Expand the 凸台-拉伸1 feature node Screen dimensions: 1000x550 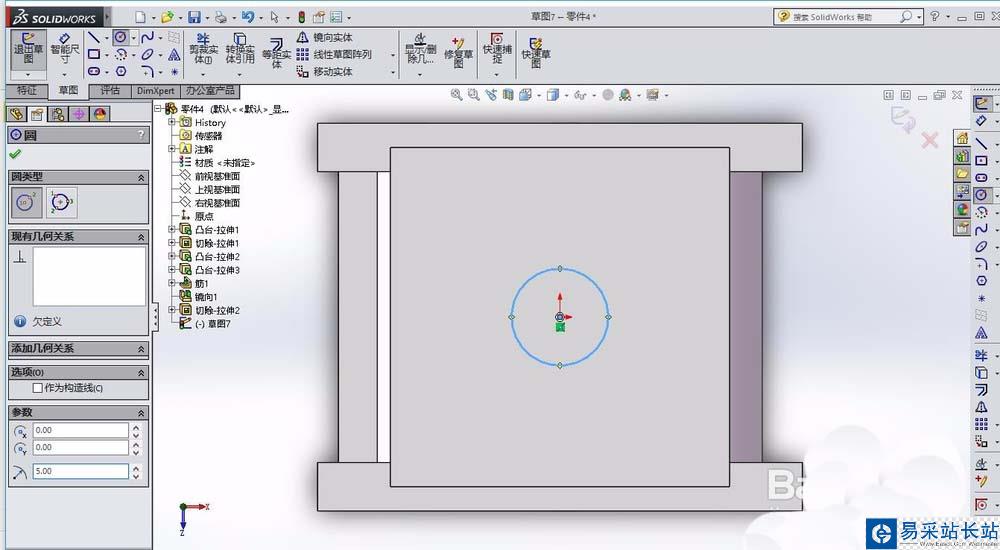tap(172, 229)
